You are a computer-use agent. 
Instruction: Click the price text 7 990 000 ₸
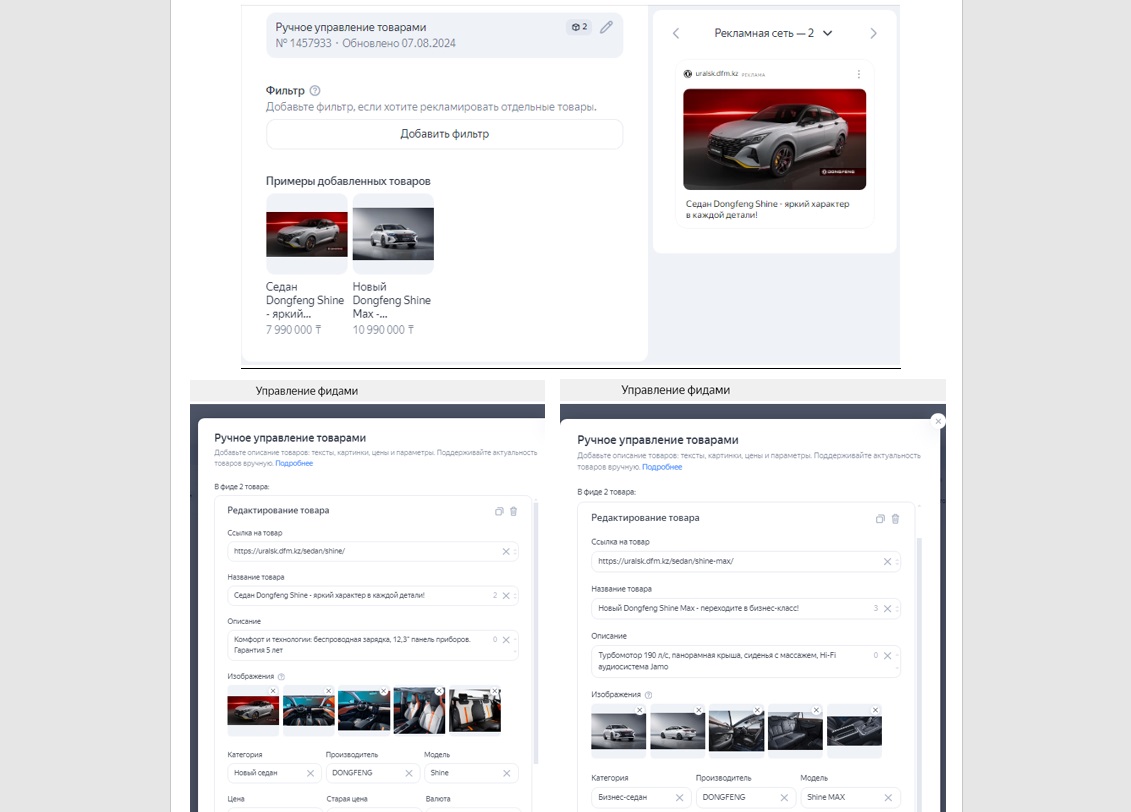(x=294, y=330)
